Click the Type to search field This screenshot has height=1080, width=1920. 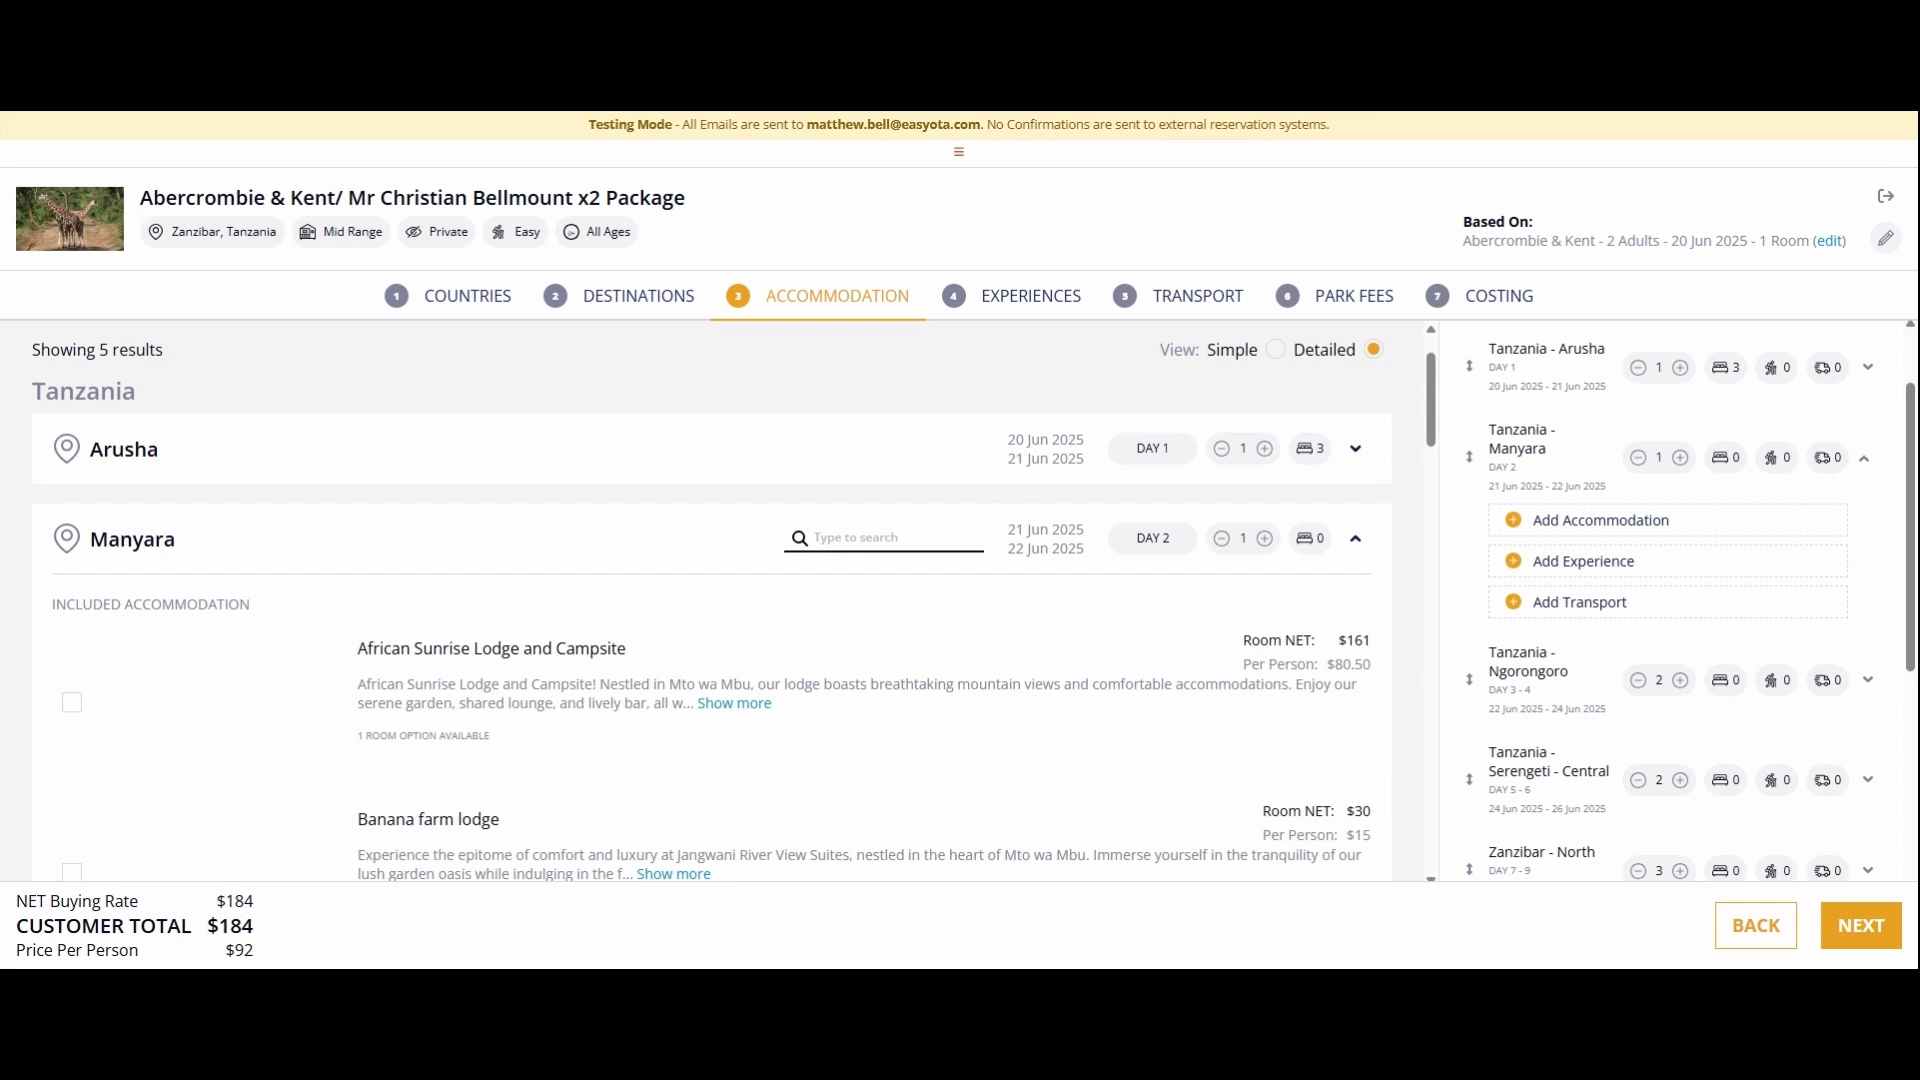click(884, 538)
